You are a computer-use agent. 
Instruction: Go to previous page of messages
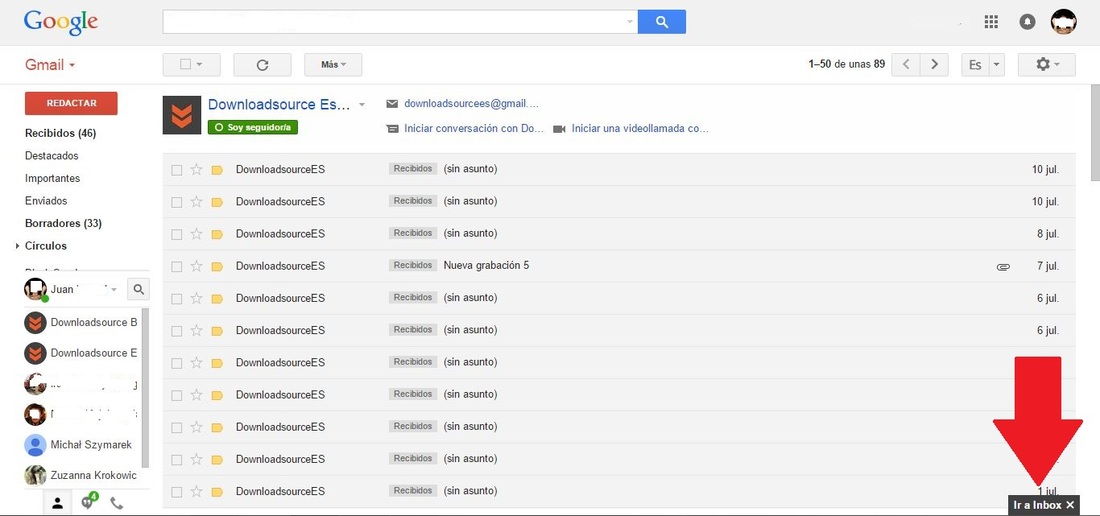[x=906, y=64]
